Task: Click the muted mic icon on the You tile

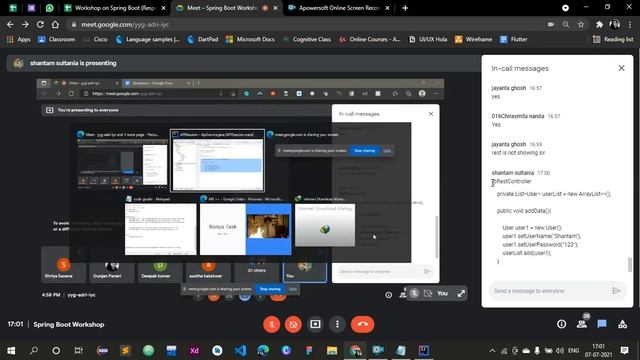Action: (414, 293)
